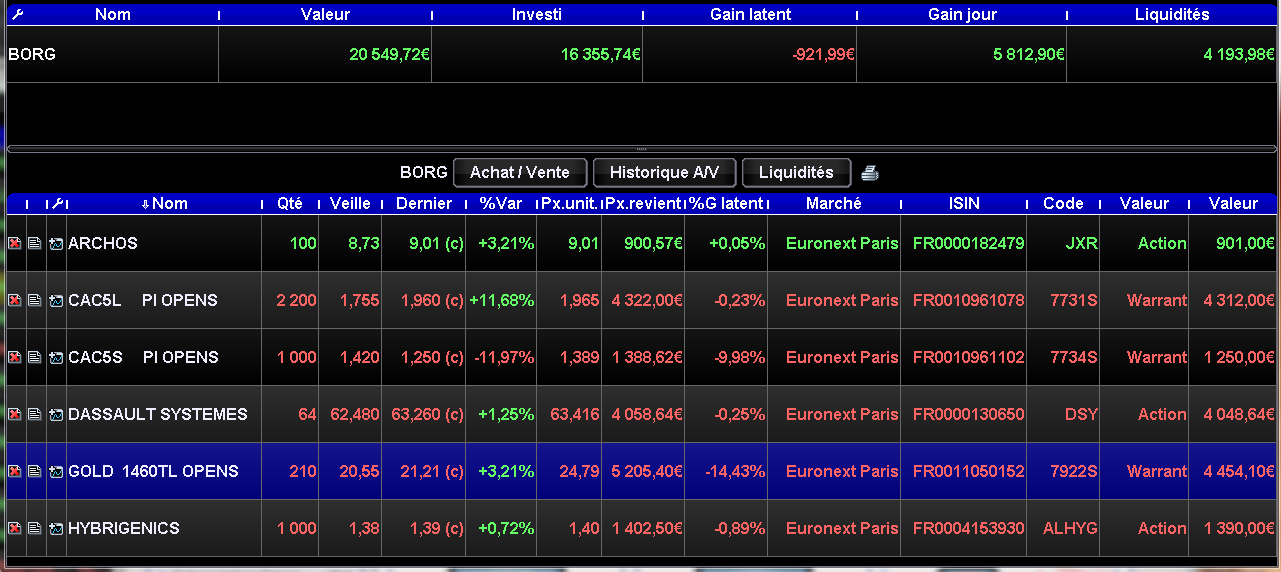The width and height of the screenshot is (1281, 572).
Task: Open the chart icon for CAC5L row
Action: [x=56, y=300]
